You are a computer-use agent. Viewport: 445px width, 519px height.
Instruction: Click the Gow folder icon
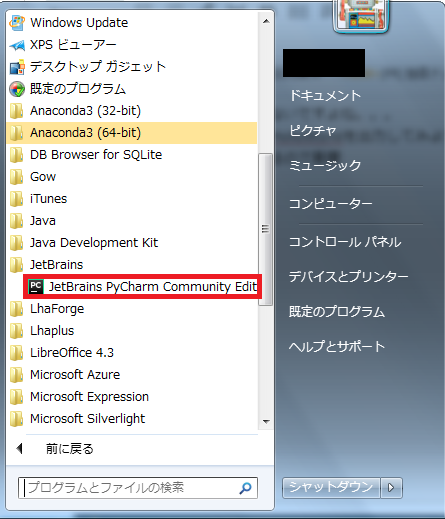pos(16,177)
